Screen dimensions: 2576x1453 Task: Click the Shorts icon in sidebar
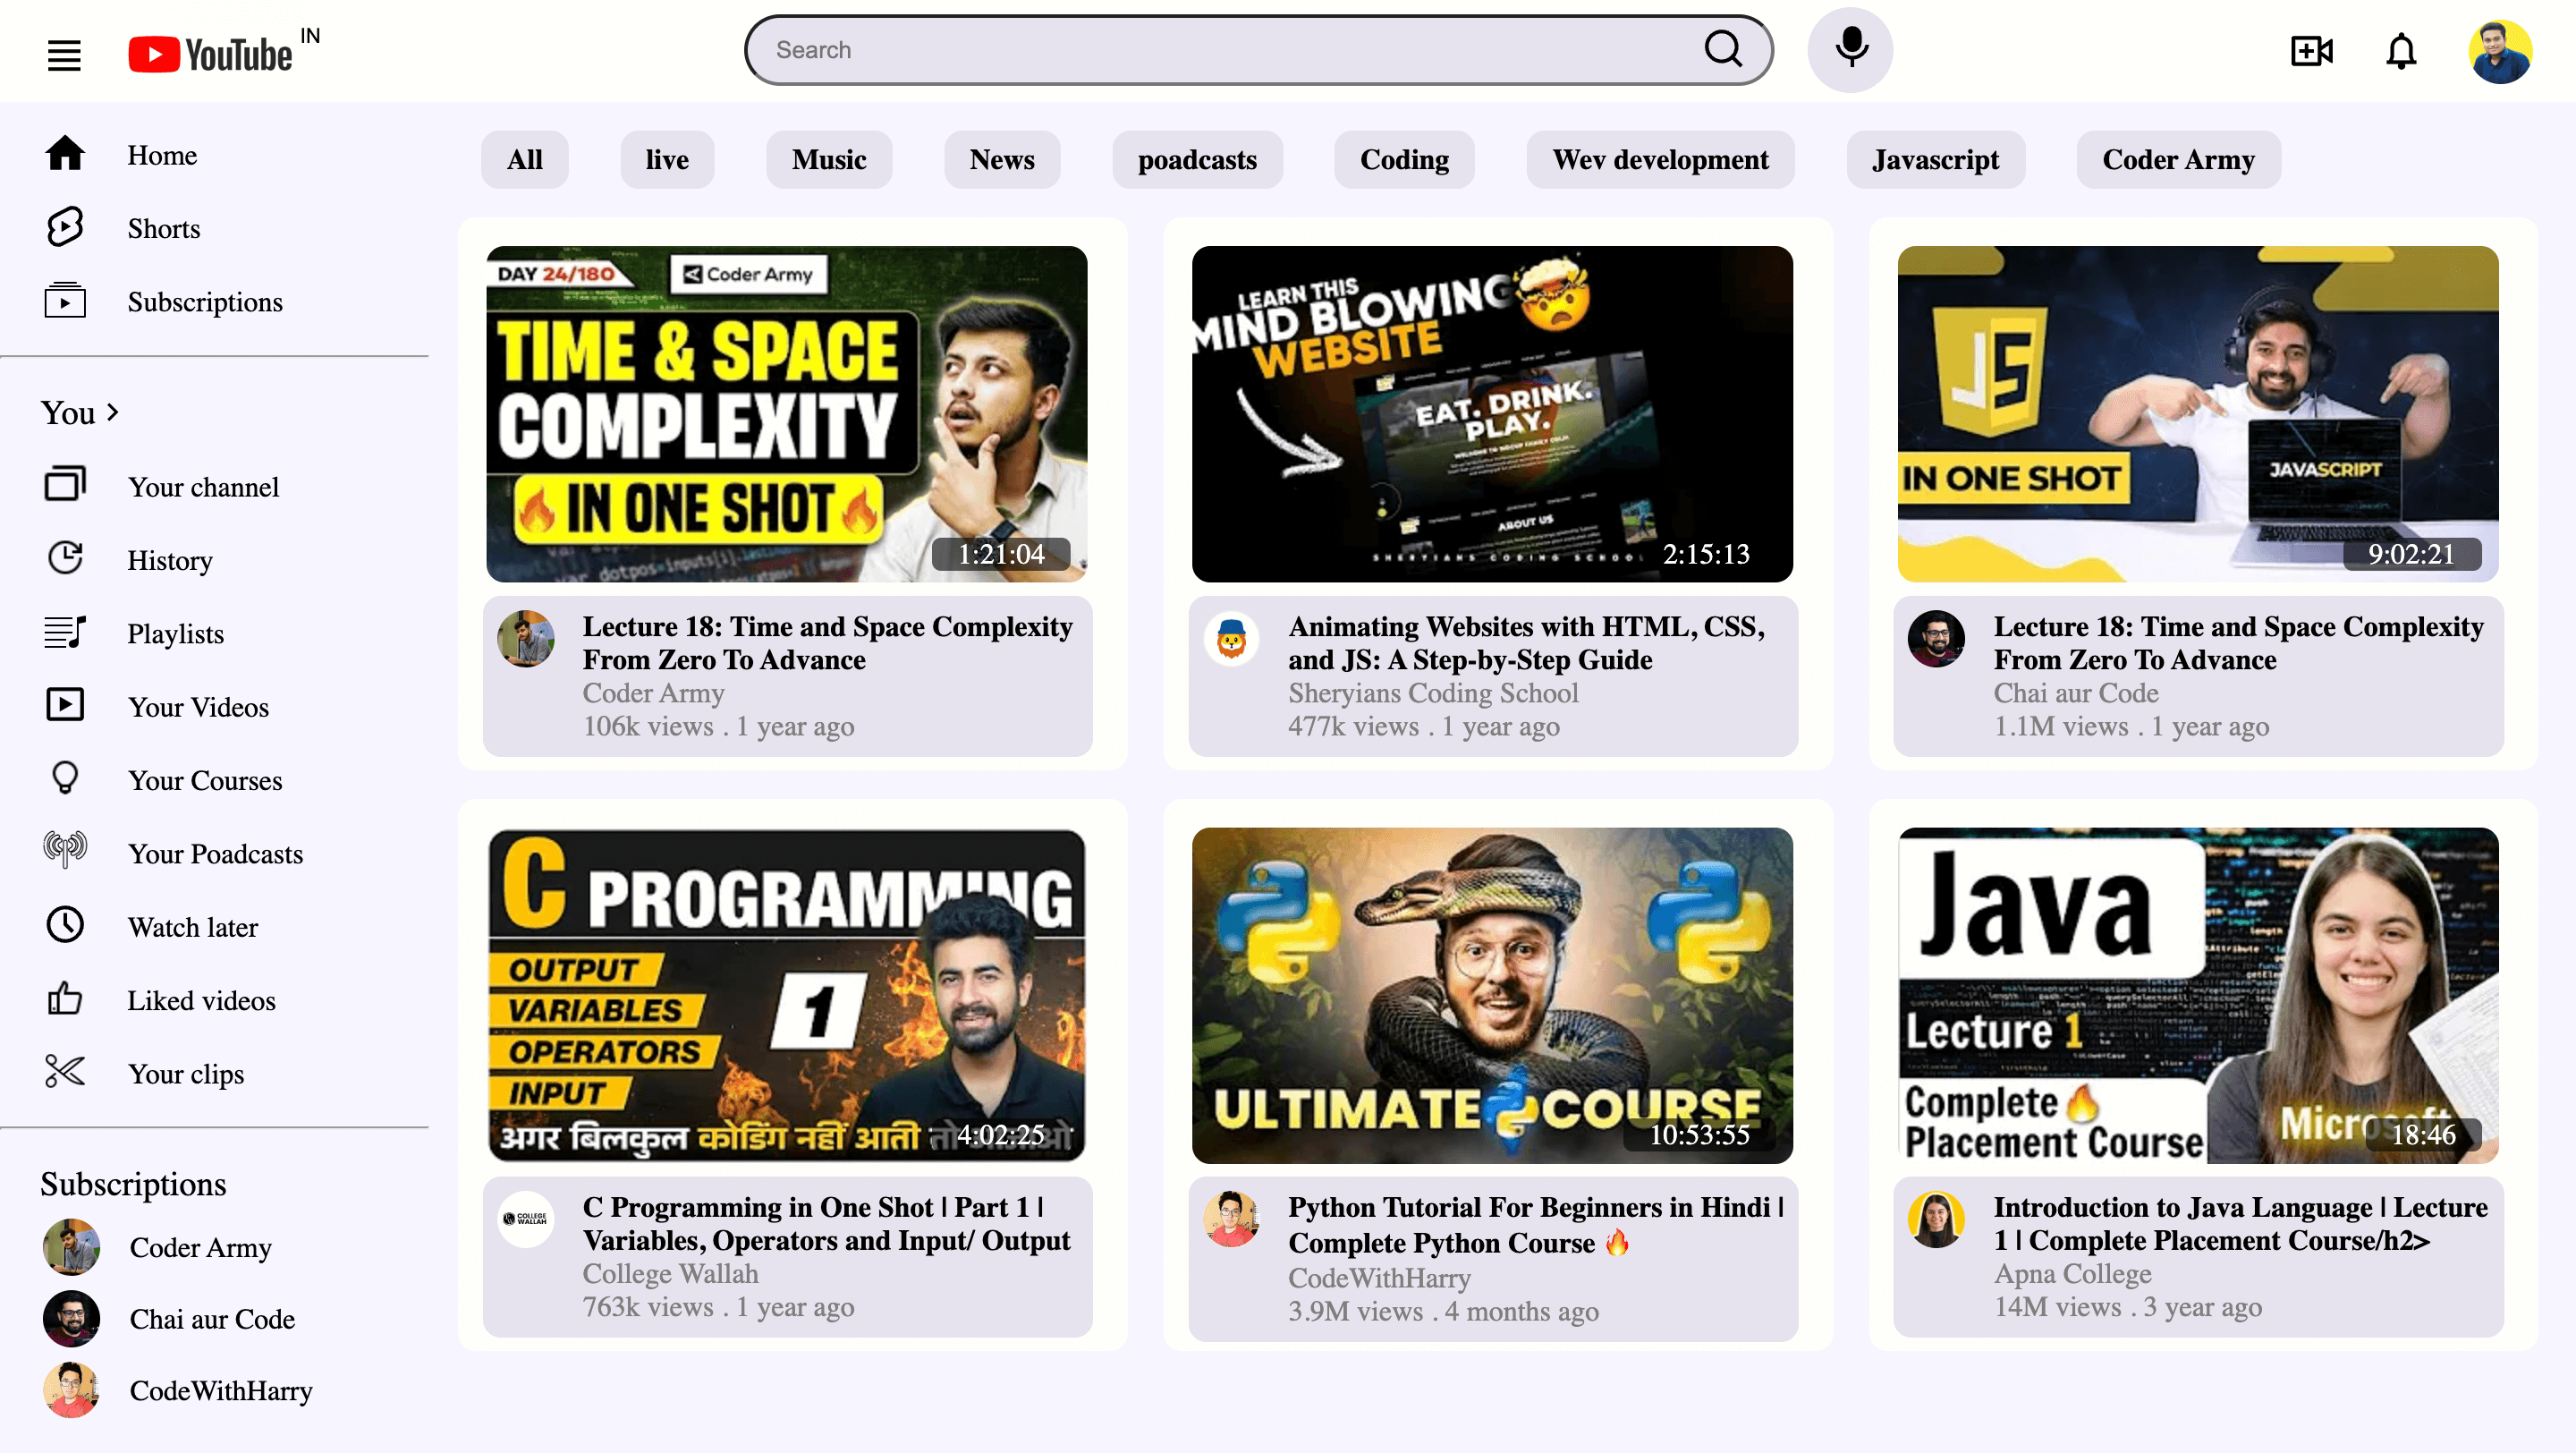[x=65, y=227]
